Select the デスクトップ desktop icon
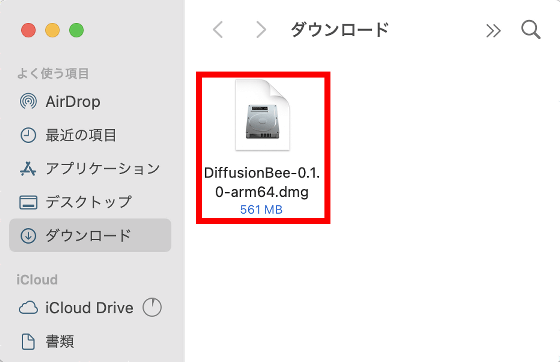The image size is (560, 362). 28,202
